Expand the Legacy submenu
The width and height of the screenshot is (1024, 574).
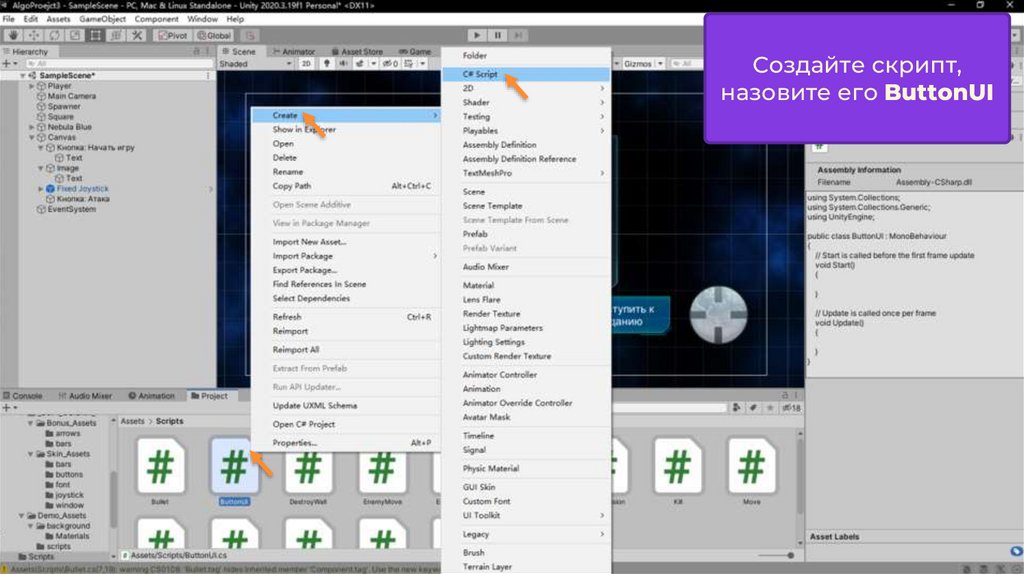(526, 534)
